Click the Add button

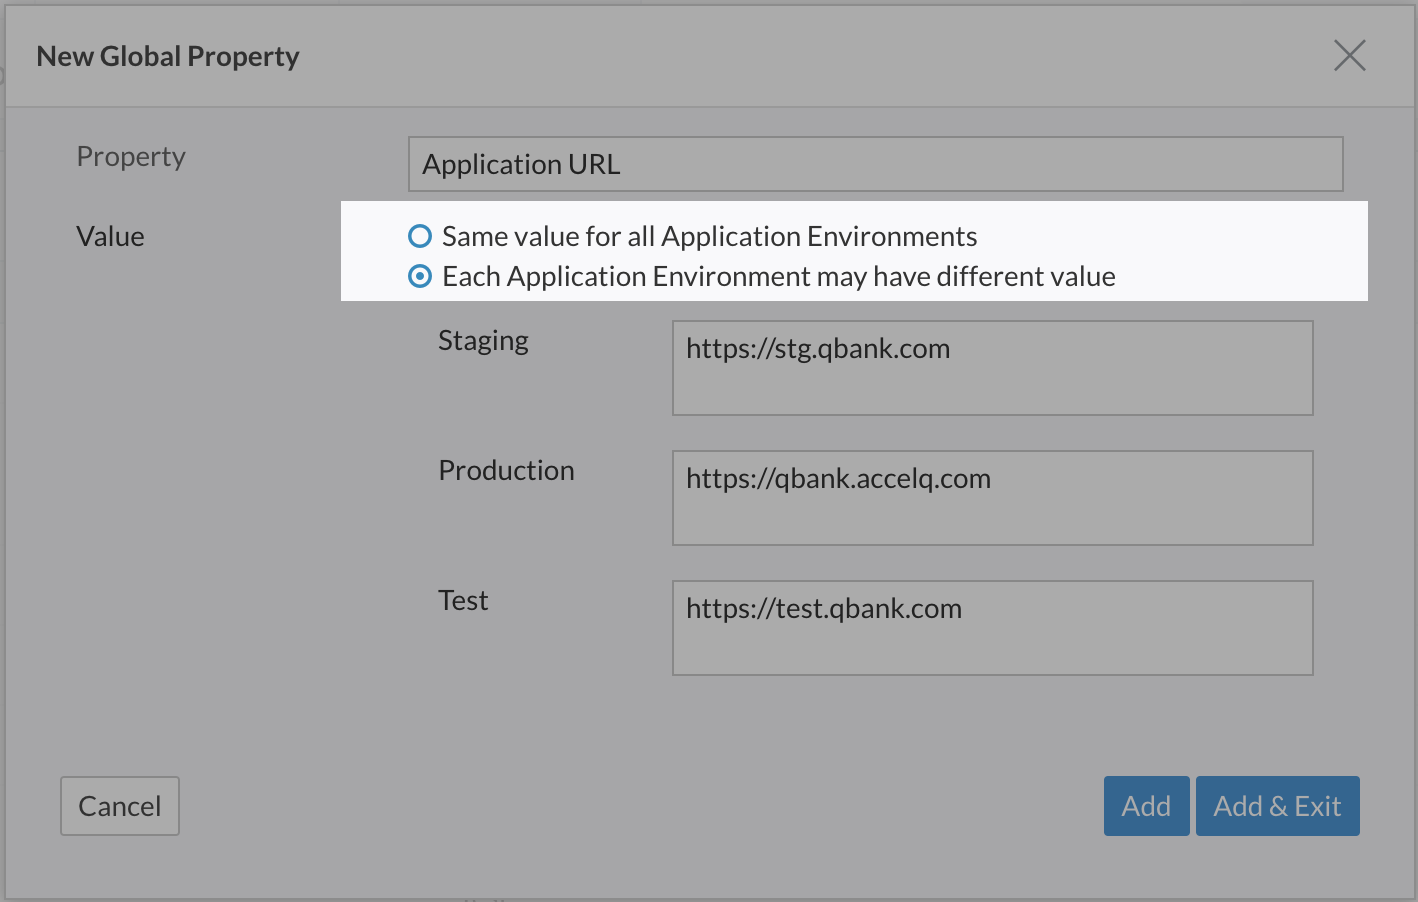1146,806
